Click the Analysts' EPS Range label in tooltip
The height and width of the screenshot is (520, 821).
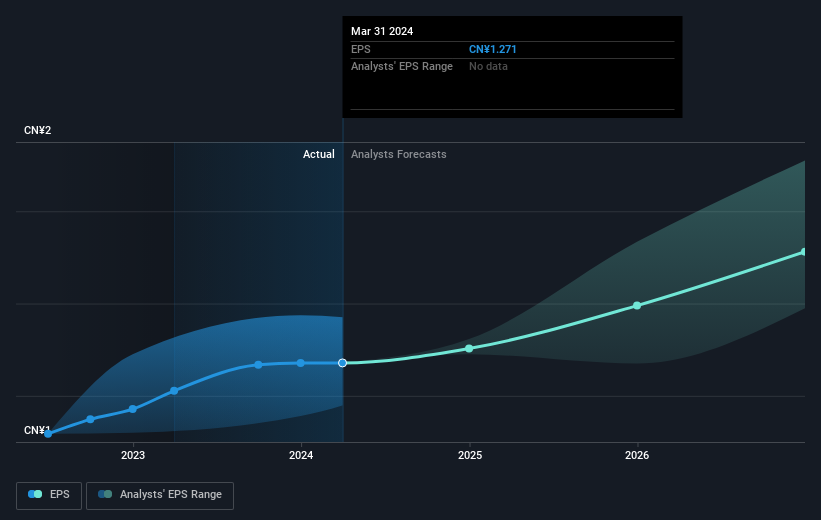pos(402,67)
